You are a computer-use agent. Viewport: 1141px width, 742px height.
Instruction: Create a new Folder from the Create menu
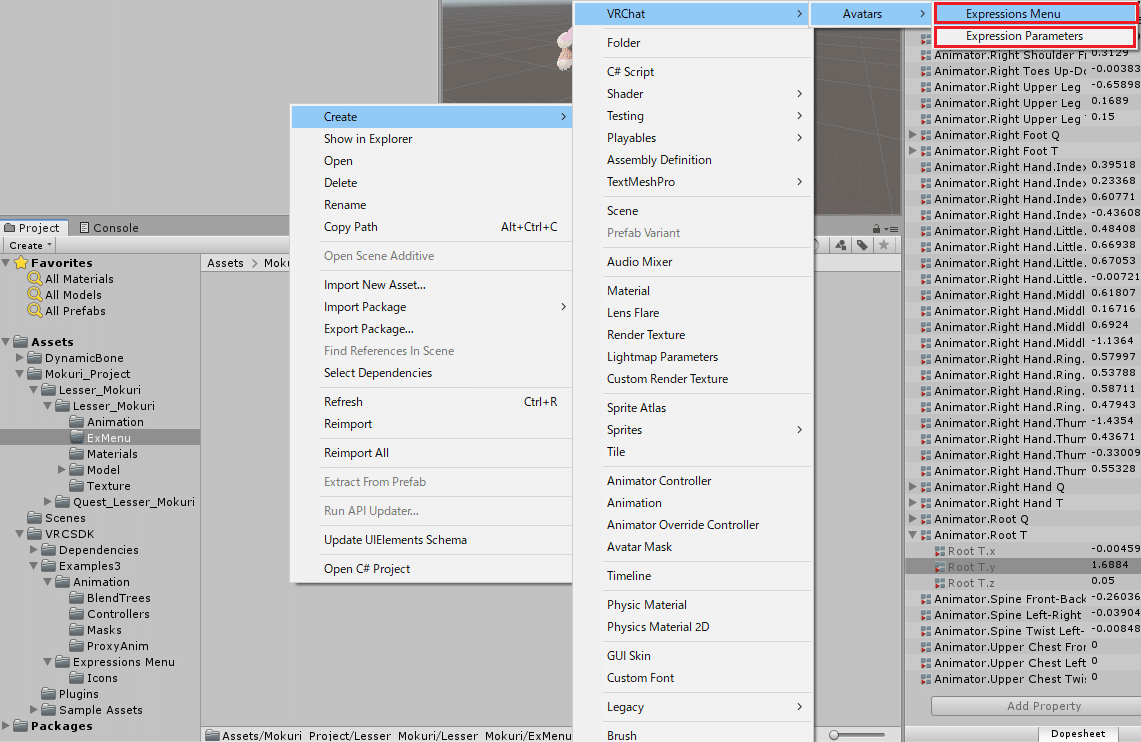click(624, 43)
